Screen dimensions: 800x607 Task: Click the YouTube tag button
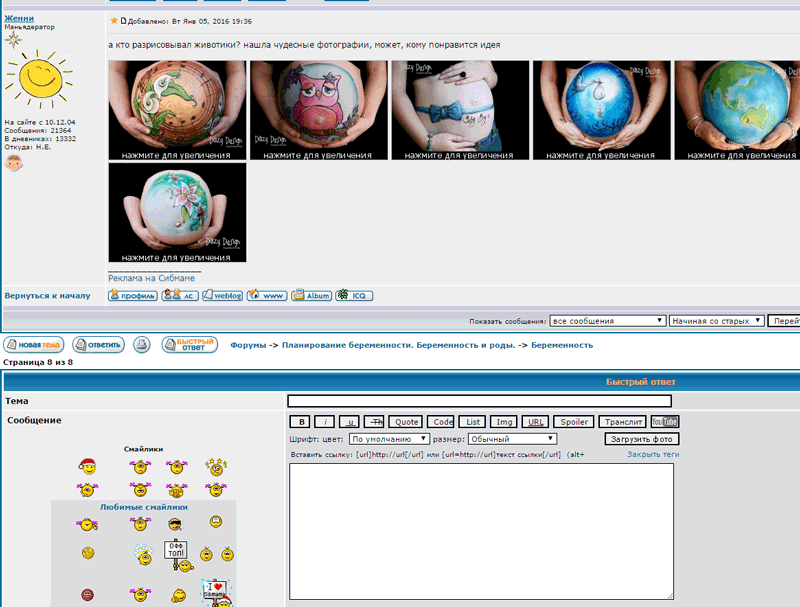coord(665,422)
